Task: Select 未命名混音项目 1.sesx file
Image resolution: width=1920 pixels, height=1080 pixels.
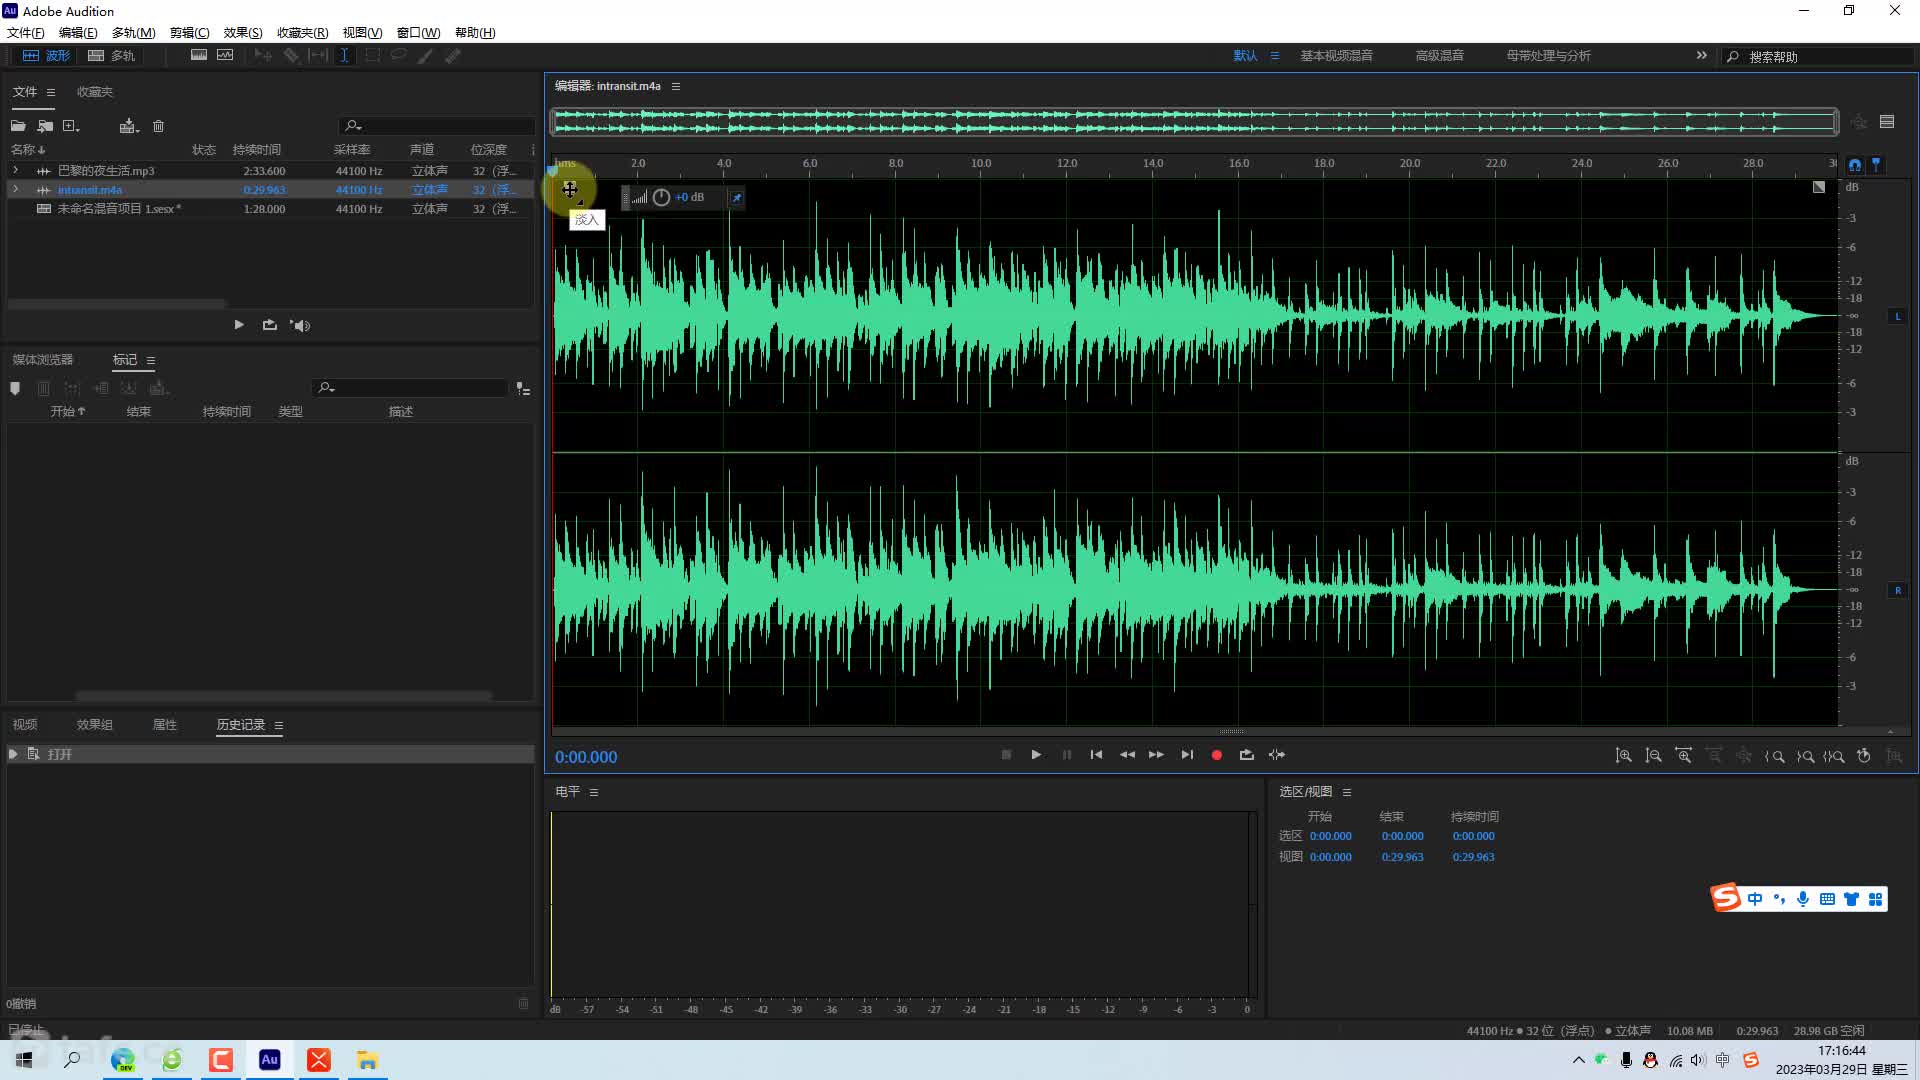Action: (119, 209)
